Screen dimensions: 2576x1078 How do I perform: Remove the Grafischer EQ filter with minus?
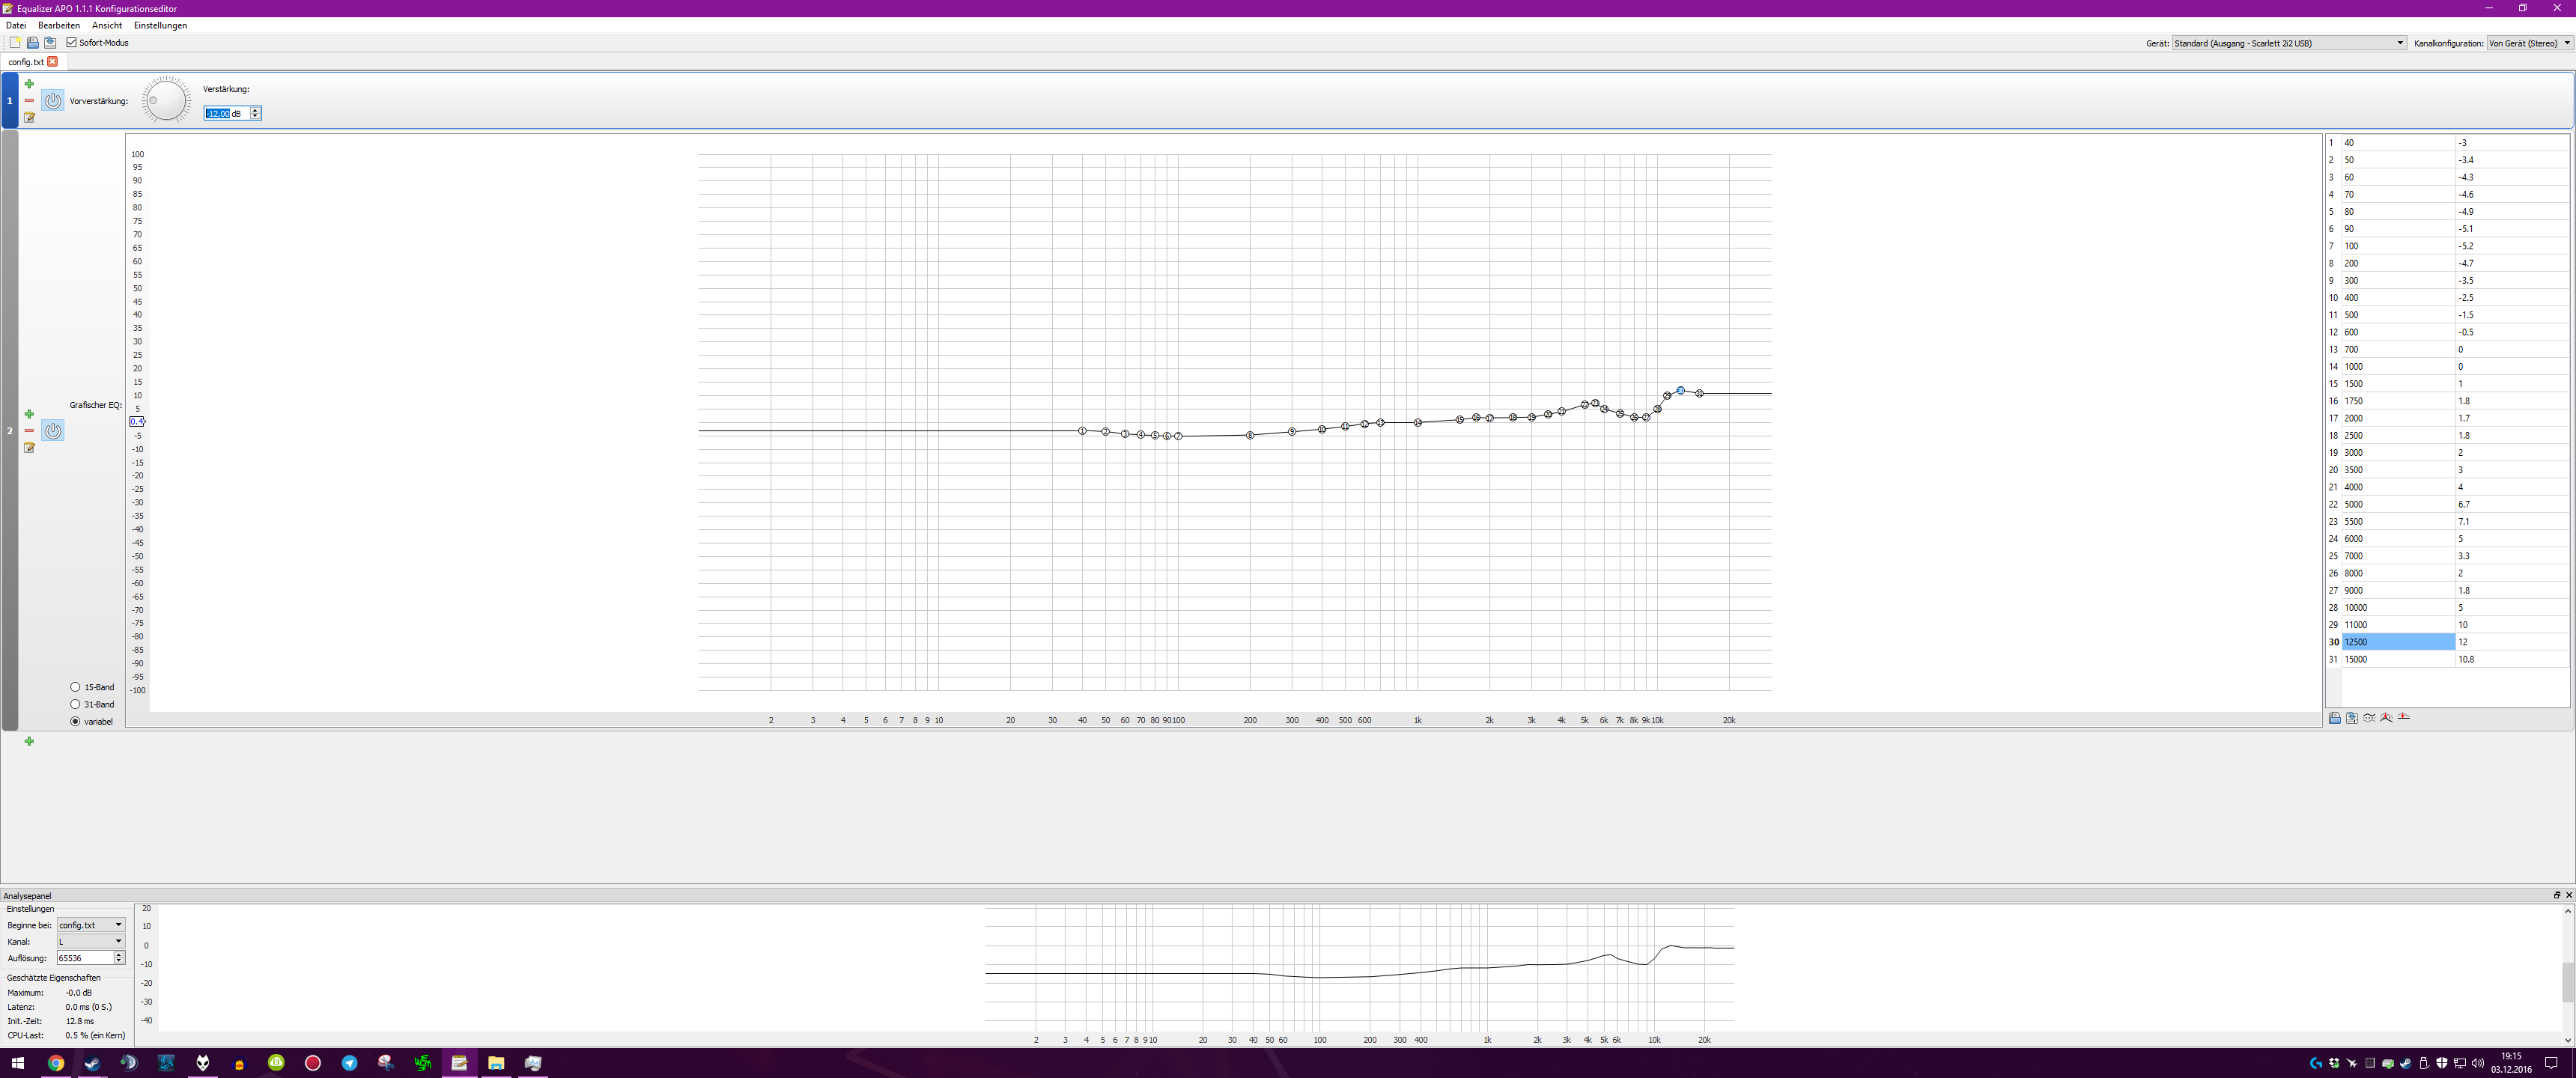[x=29, y=431]
